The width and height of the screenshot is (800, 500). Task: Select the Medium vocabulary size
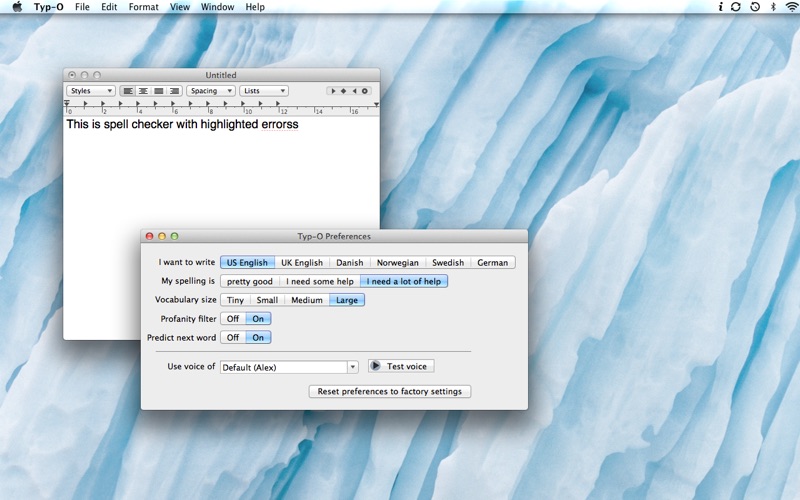(x=307, y=300)
